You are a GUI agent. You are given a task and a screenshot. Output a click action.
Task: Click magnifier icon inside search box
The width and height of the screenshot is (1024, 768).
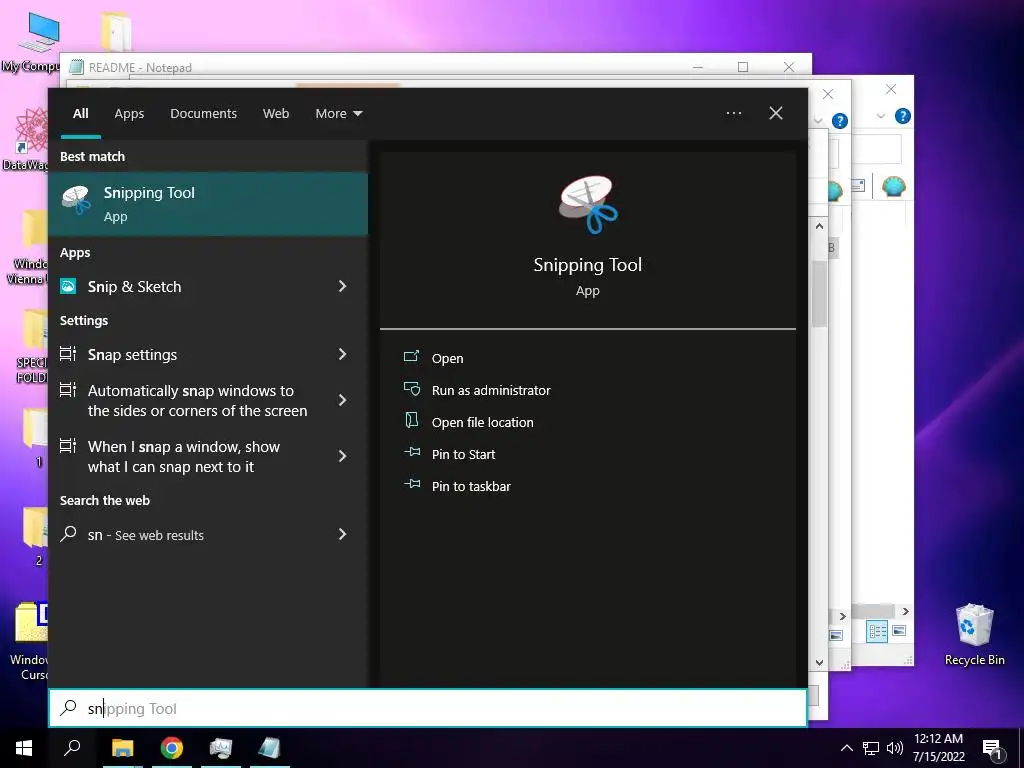(x=68, y=708)
